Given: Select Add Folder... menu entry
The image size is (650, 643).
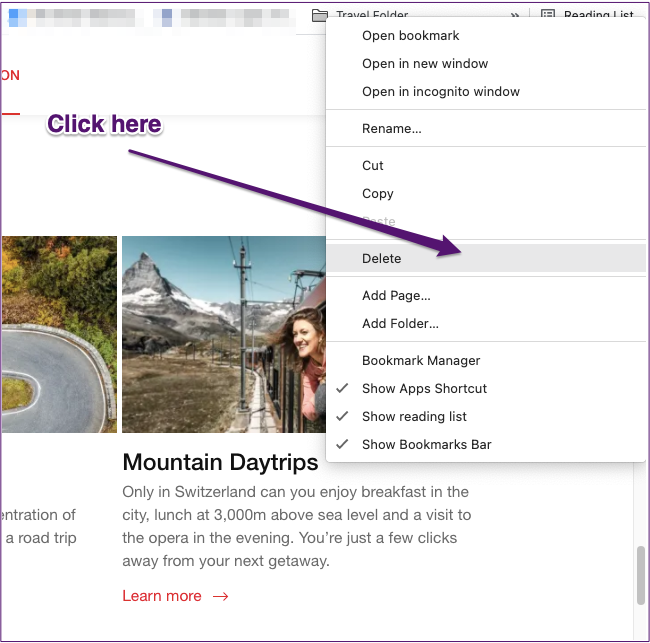Looking at the screenshot, I should pyautogui.click(x=486, y=323).
